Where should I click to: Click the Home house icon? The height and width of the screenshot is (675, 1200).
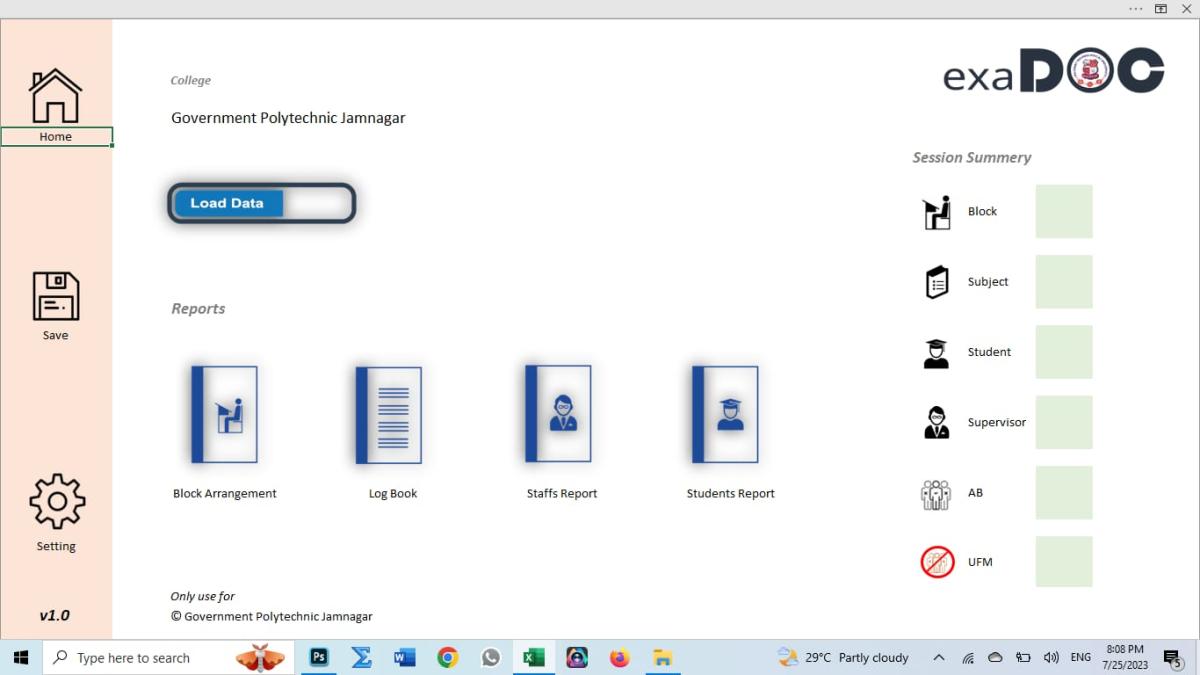[55, 96]
